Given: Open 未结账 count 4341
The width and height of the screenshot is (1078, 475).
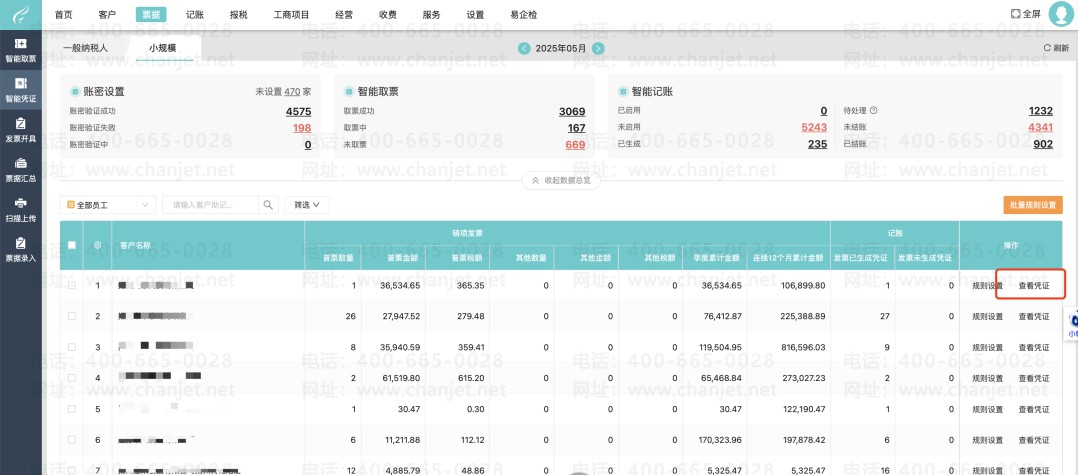Looking at the screenshot, I should [1040, 127].
